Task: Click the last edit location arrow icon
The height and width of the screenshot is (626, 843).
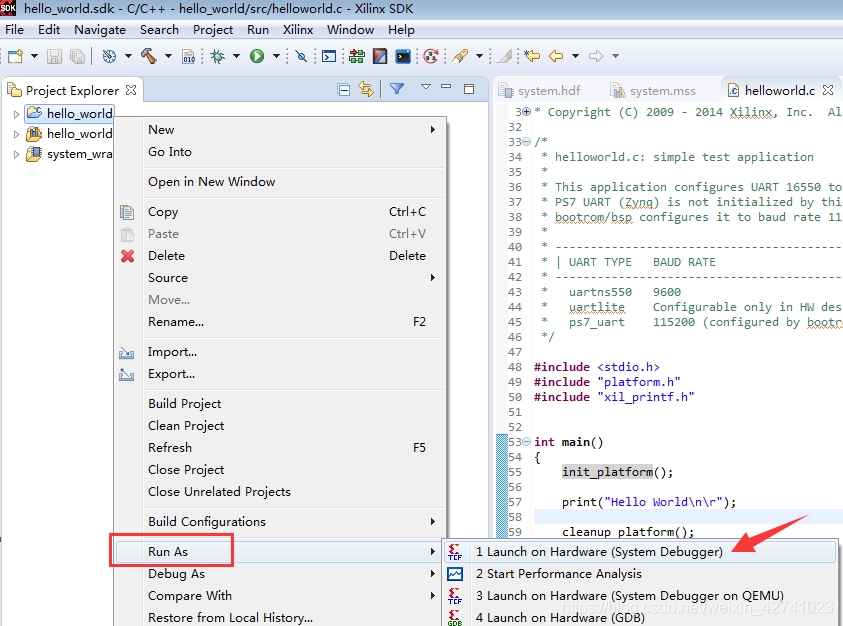Action: tap(532, 56)
